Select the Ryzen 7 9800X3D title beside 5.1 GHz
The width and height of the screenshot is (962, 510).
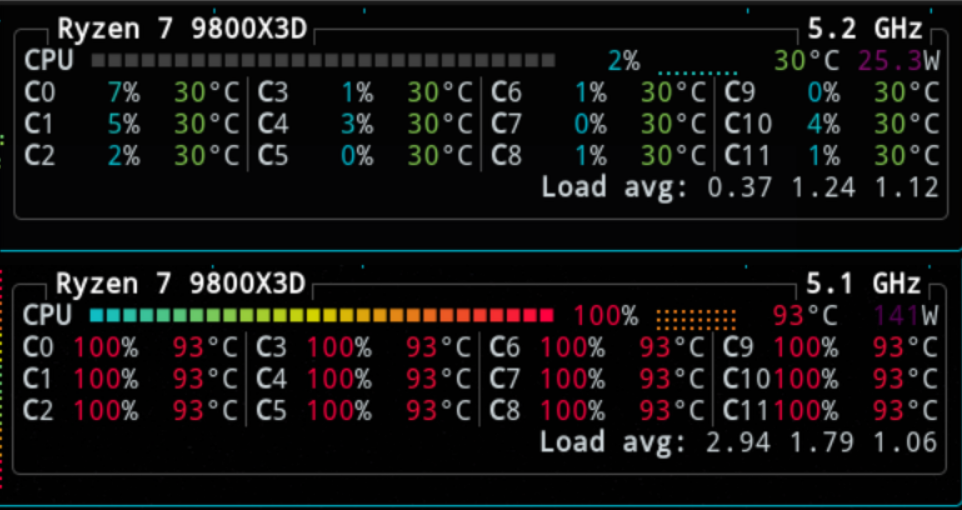point(180,284)
